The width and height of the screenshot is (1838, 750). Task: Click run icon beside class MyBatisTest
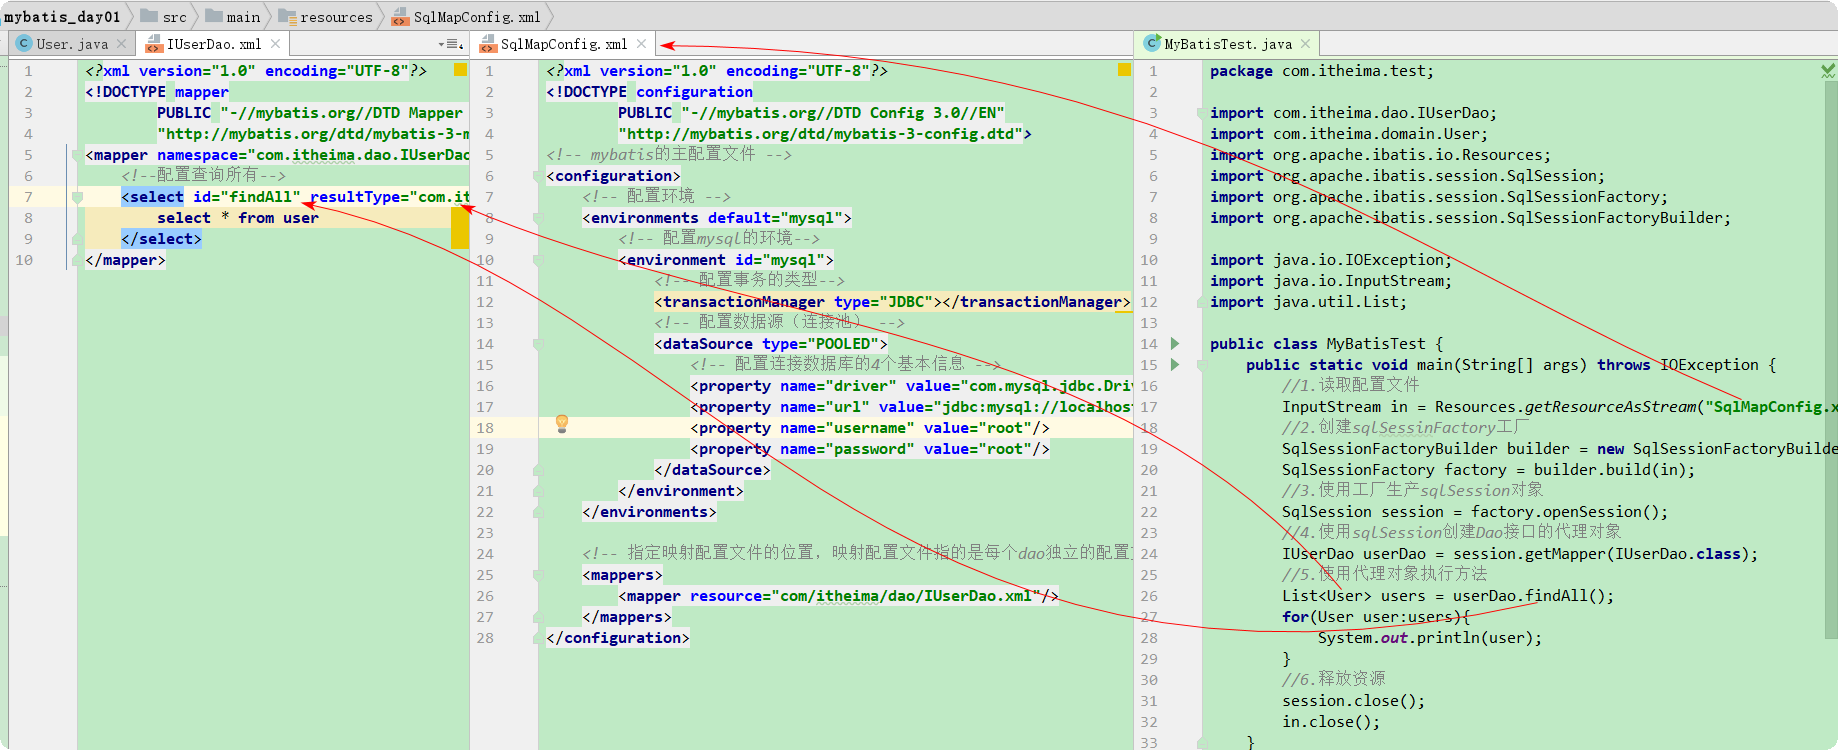pos(1175,343)
